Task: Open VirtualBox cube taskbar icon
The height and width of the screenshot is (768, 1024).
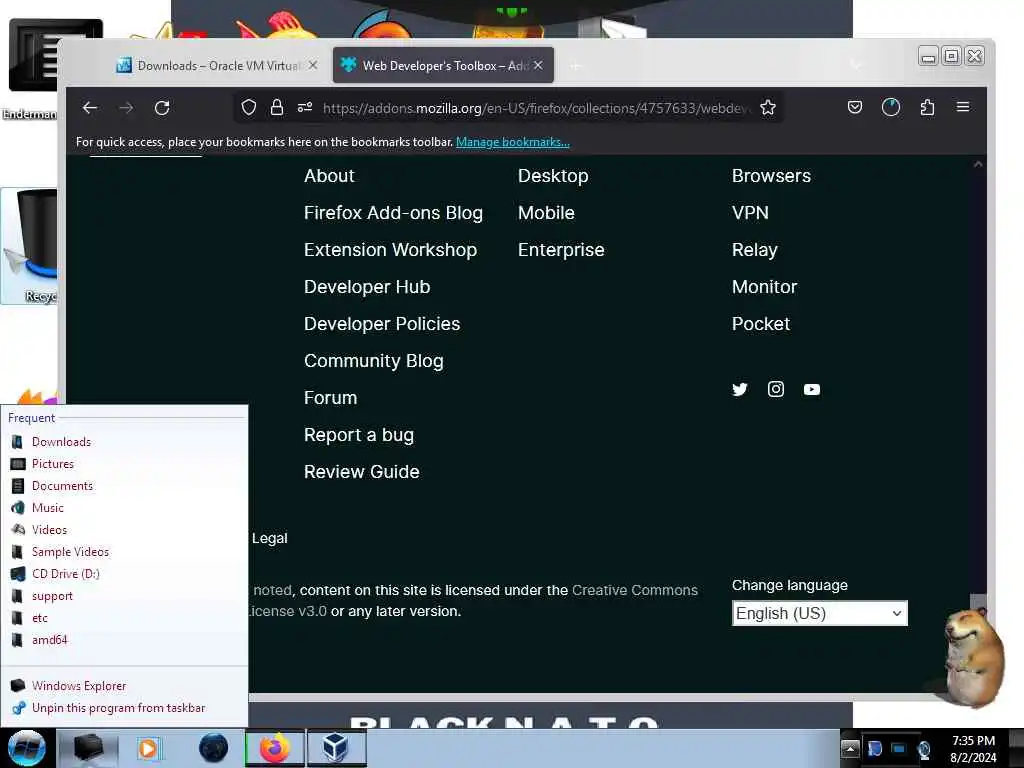Action: [x=336, y=748]
